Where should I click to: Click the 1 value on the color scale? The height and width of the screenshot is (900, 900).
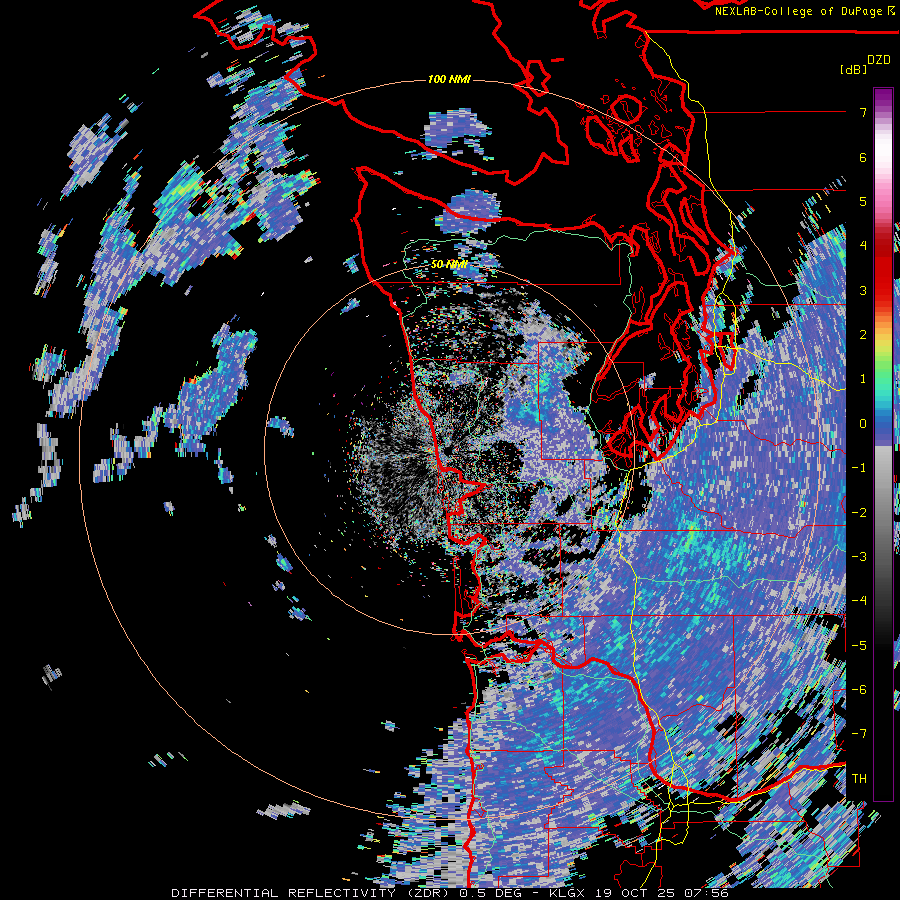tap(863, 379)
